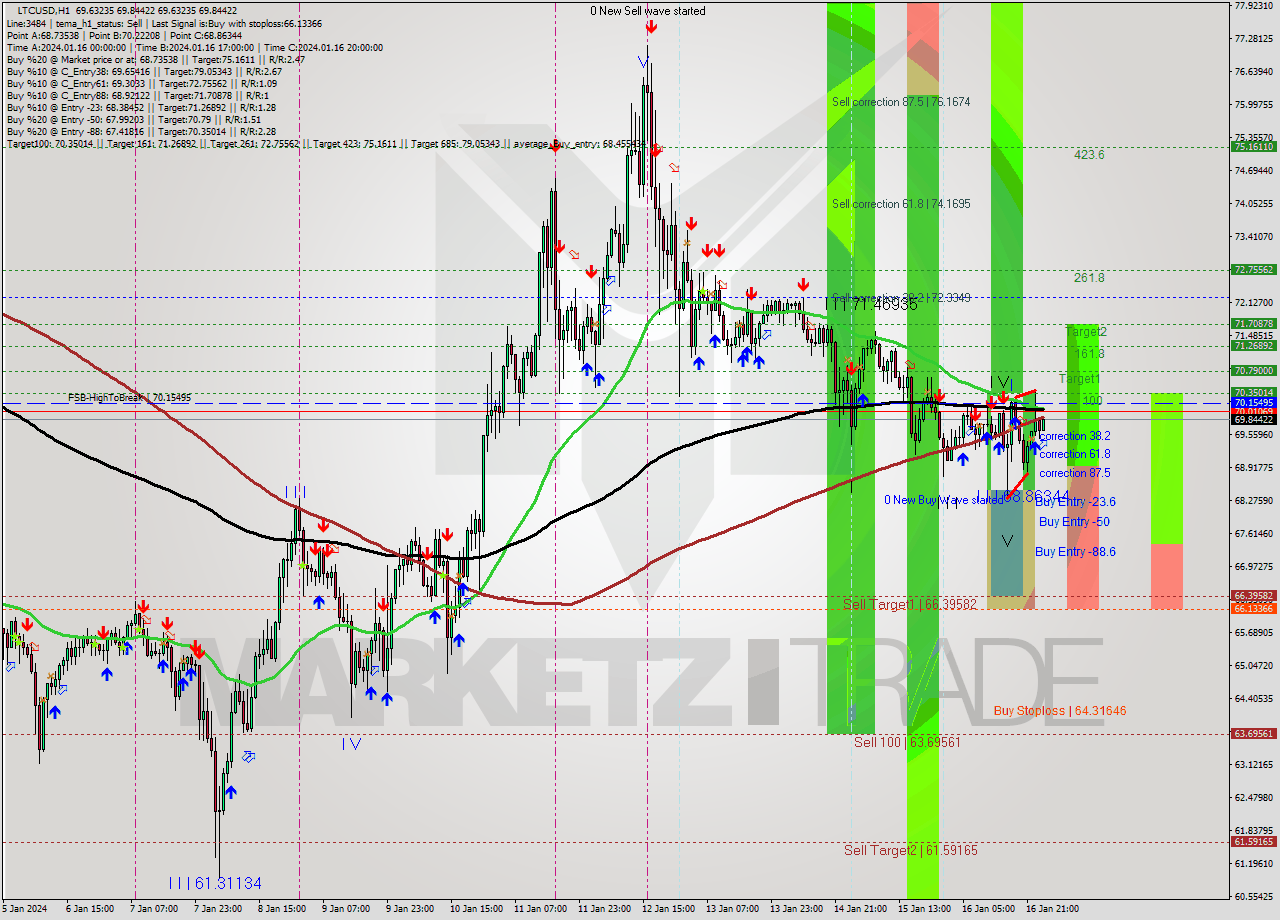Click the blue 'correction 87.5' label

[x=1074, y=473]
